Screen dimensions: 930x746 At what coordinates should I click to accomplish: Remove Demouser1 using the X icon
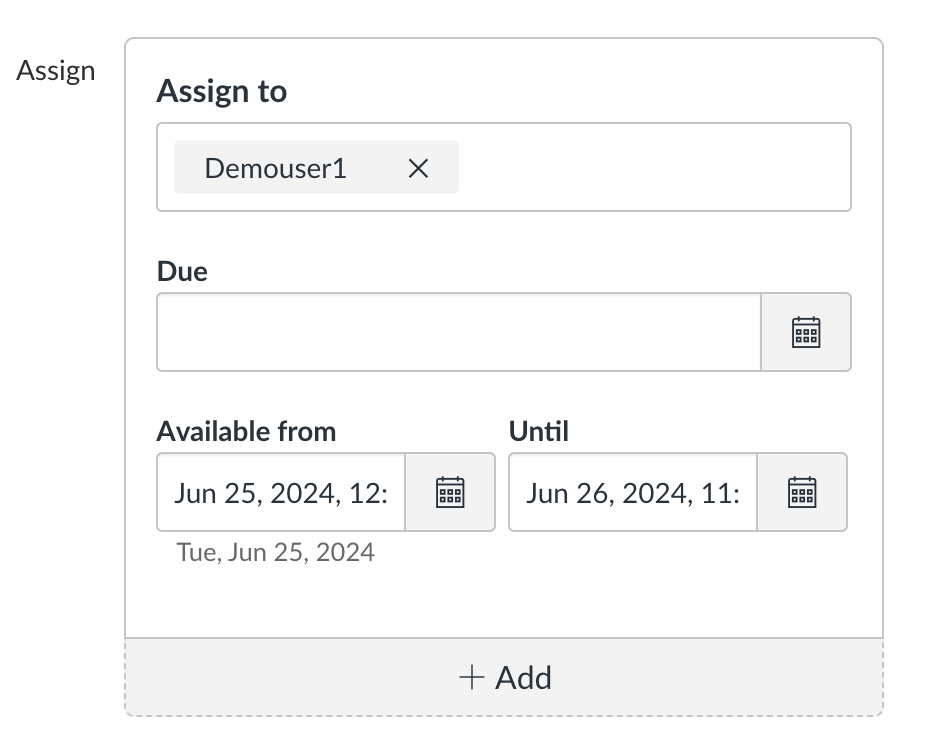pos(418,168)
